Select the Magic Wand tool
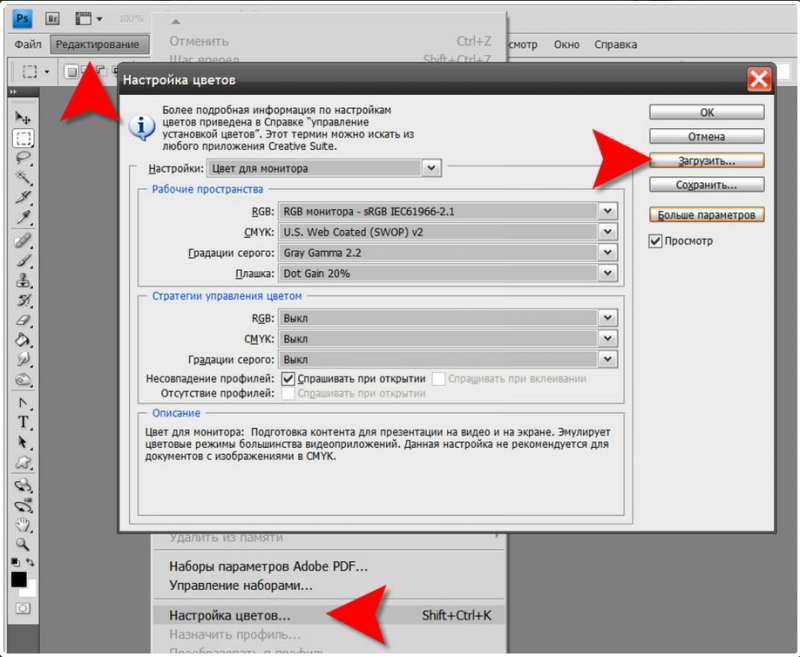800x657 pixels. (x=22, y=178)
